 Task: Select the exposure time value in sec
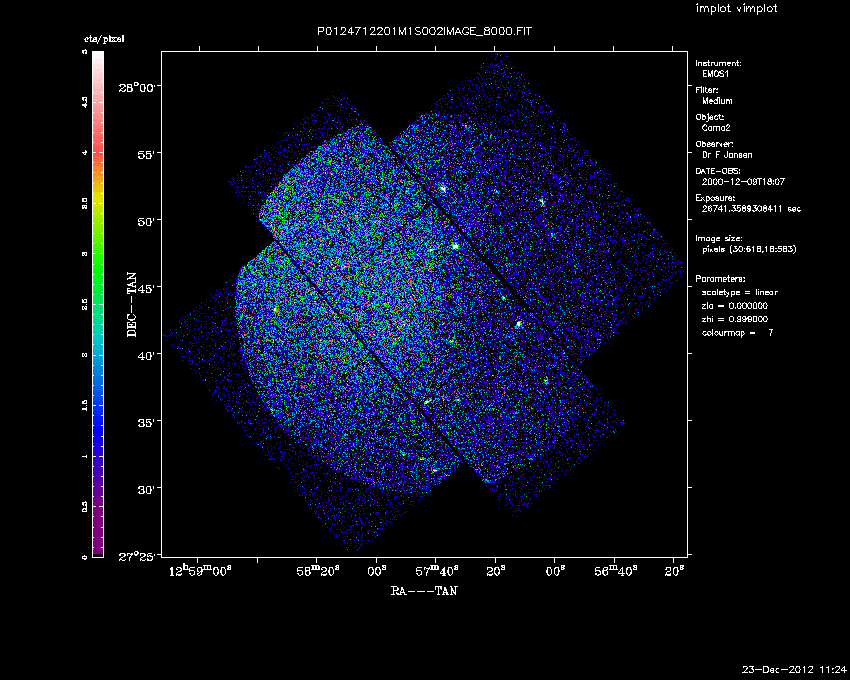point(751,209)
